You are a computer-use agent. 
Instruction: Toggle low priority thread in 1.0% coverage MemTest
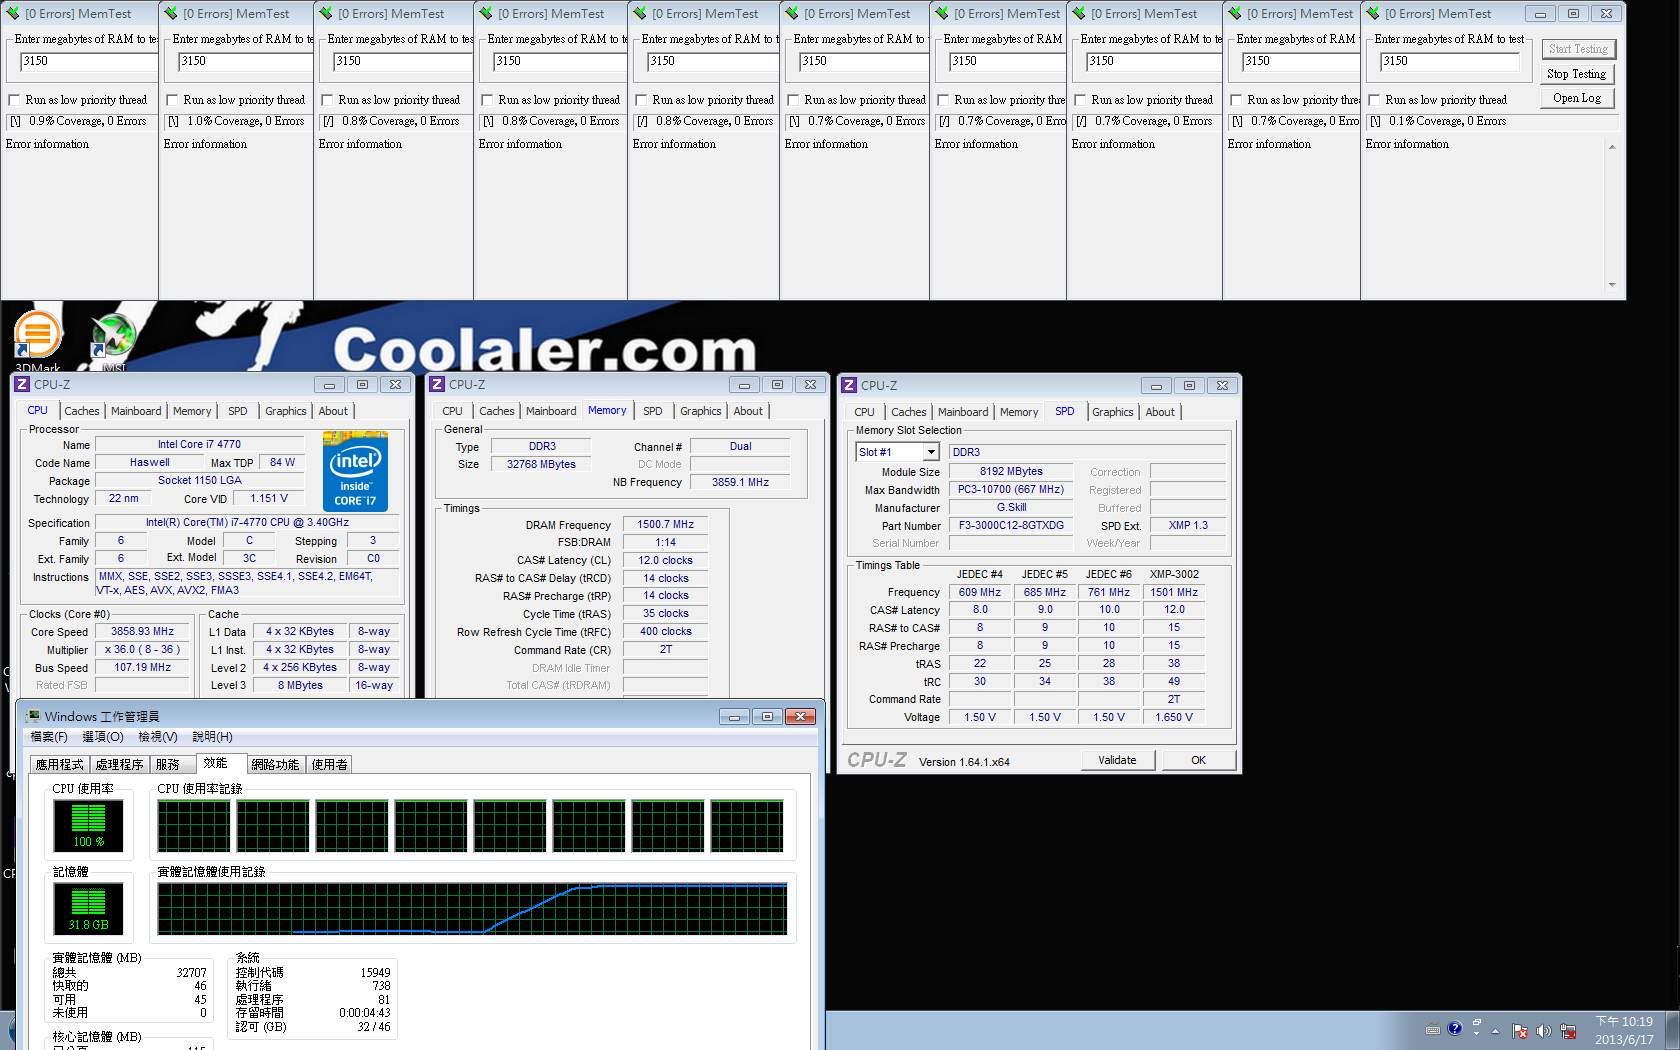[x=172, y=100]
